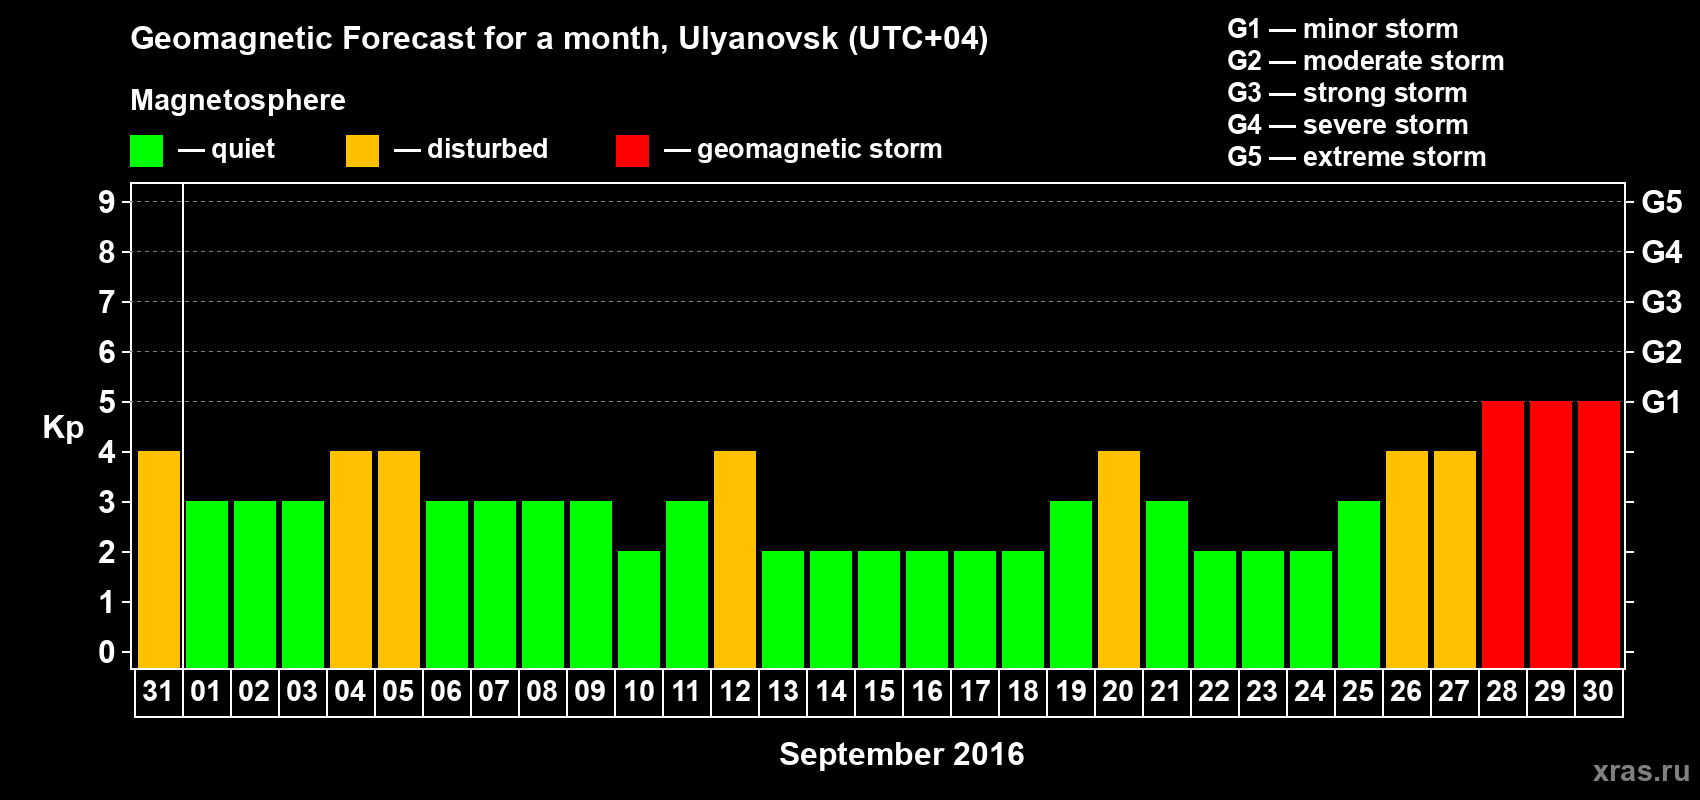Click the 'disturbed' legend text

[x=487, y=149]
